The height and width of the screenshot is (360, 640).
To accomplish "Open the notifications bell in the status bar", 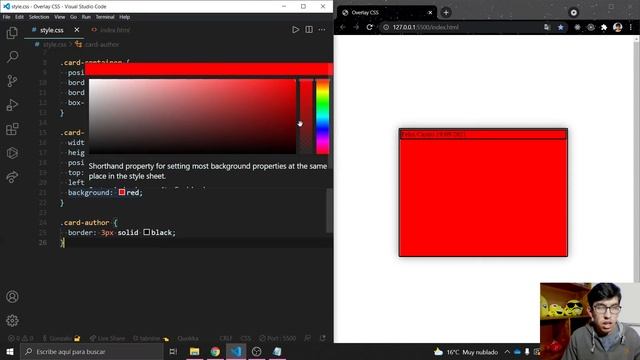I will [323, 338].
